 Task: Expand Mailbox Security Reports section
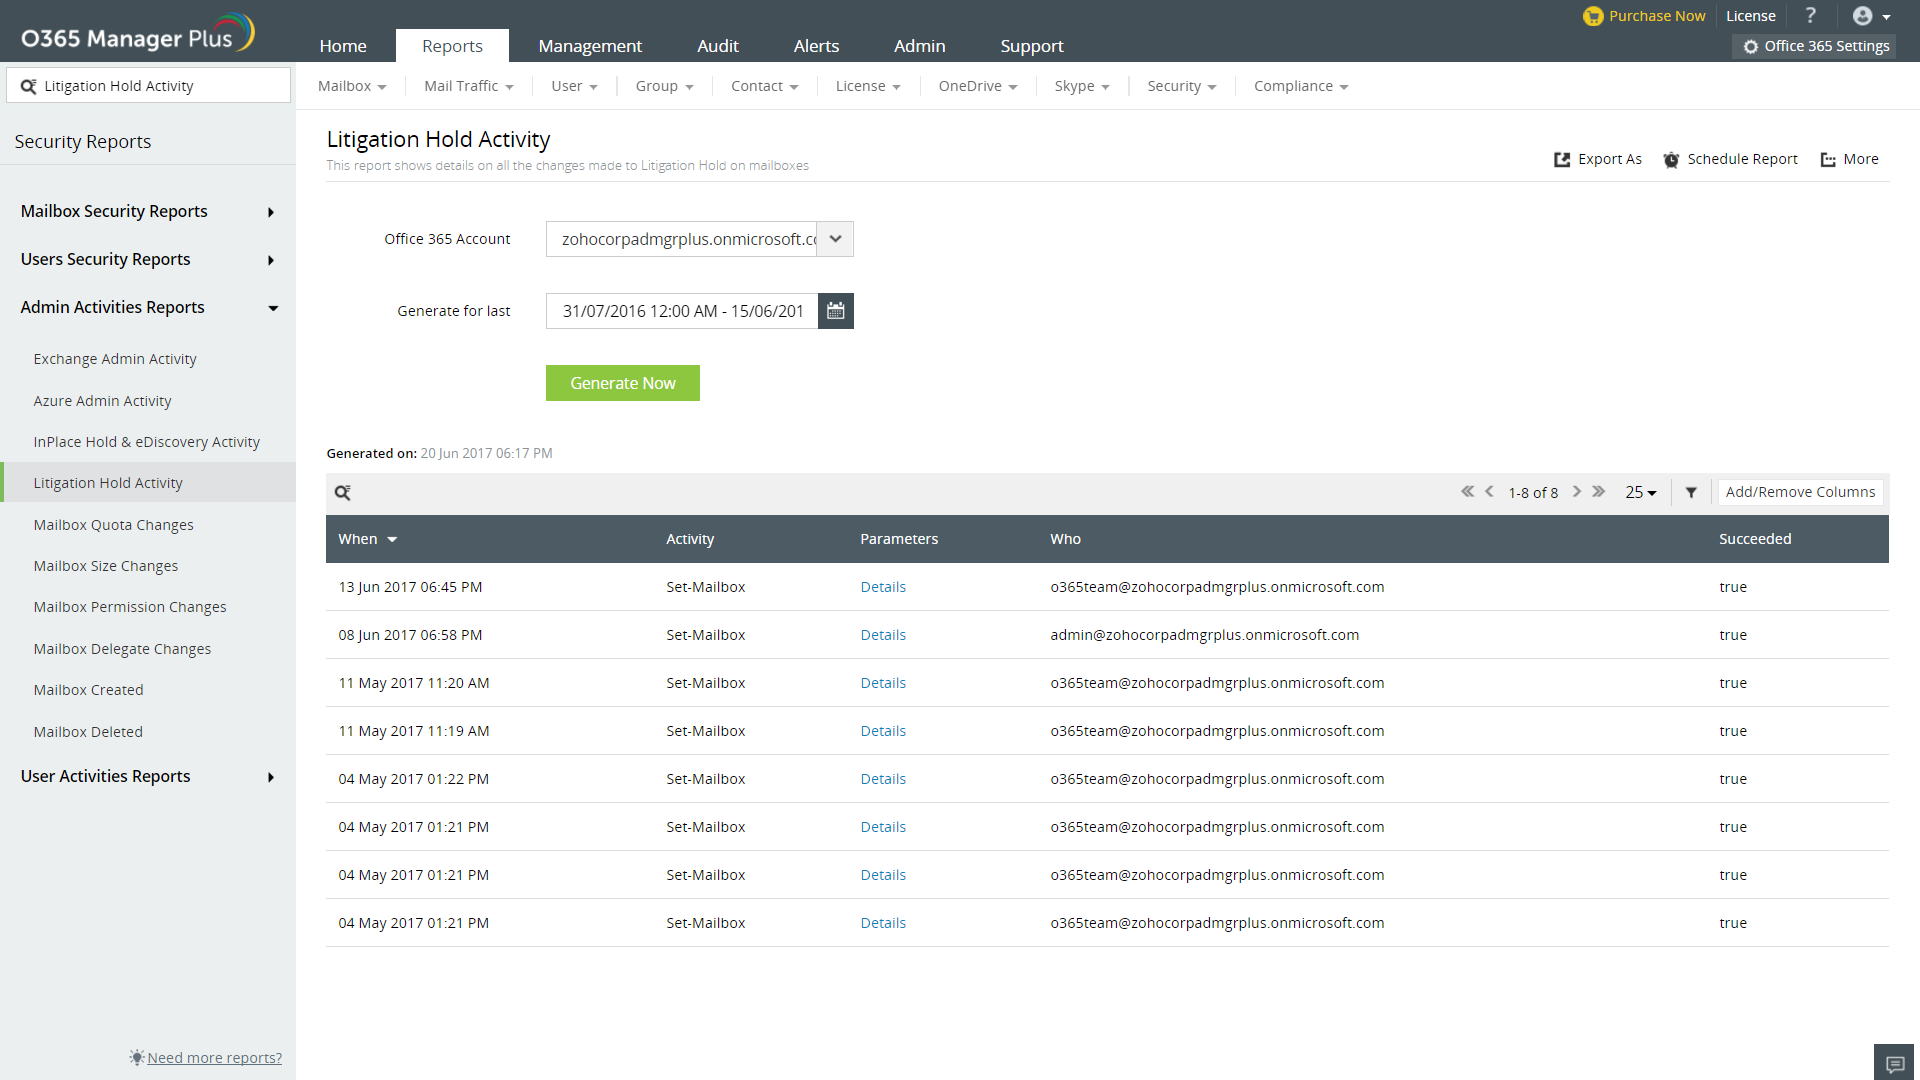tap(270, 212)
